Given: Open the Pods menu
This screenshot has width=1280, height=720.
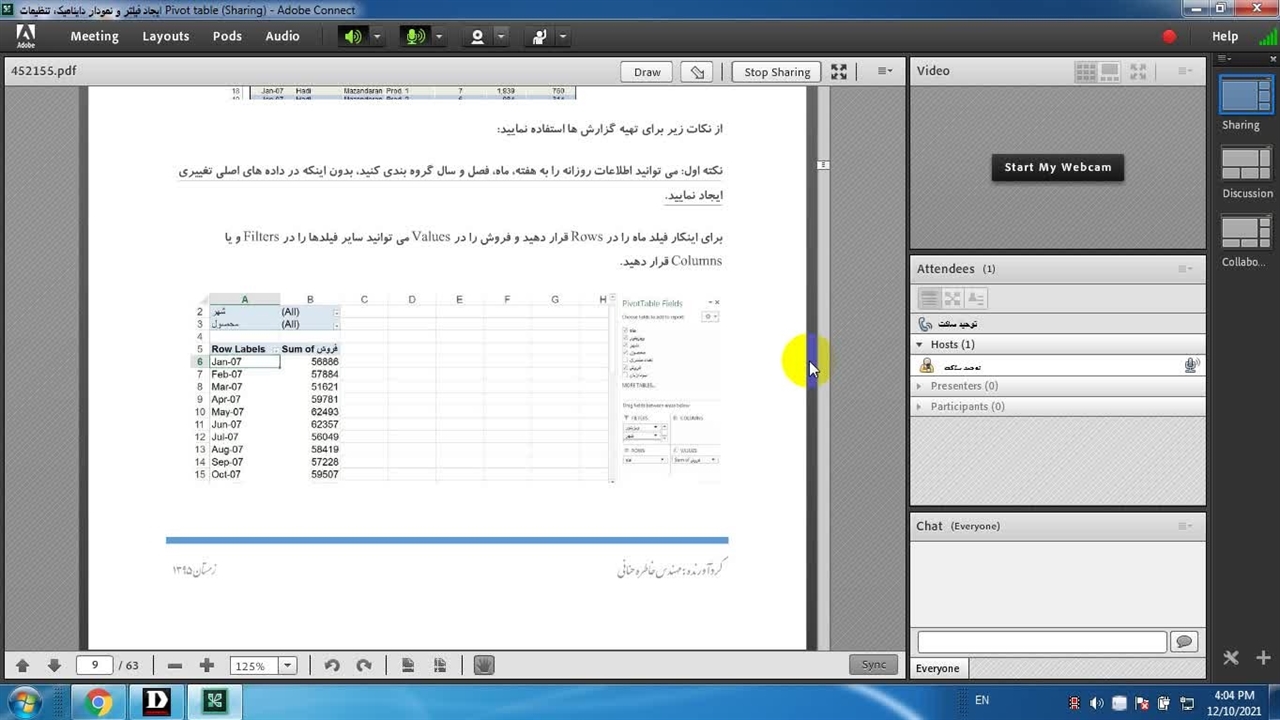Looking at the screenshot, I should (x=227, y=36).
